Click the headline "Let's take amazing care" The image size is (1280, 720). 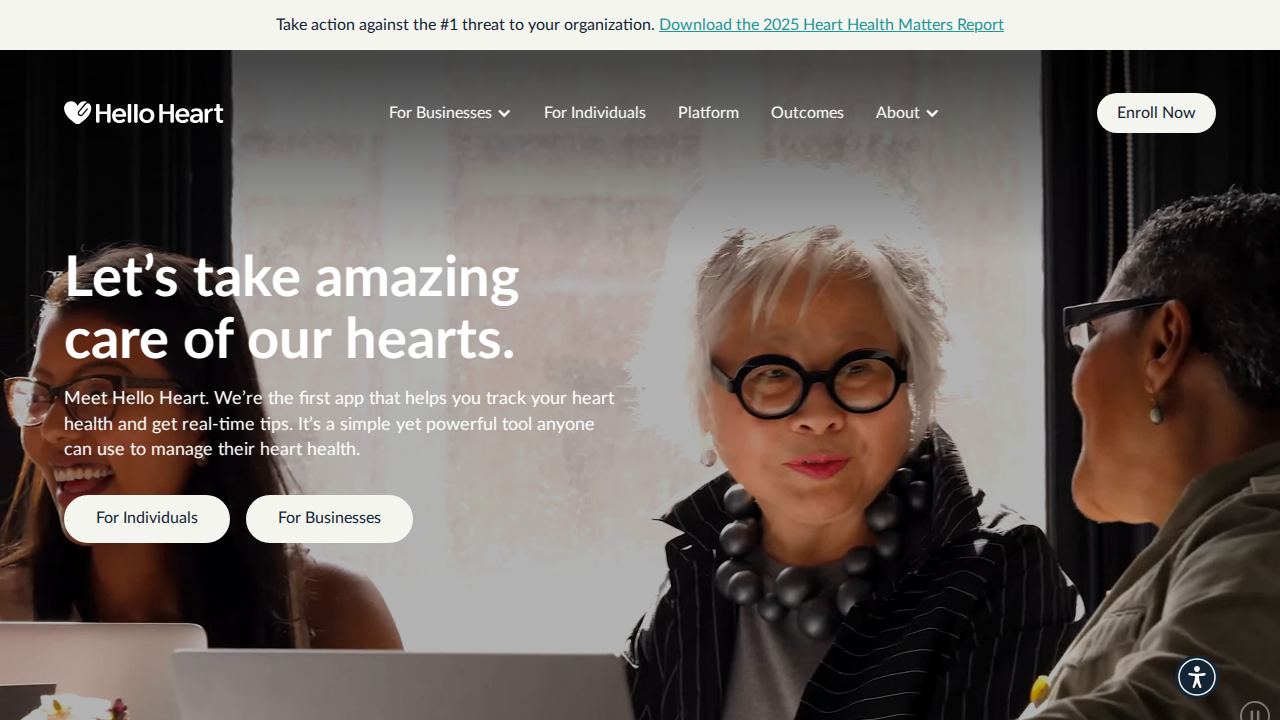291,307
